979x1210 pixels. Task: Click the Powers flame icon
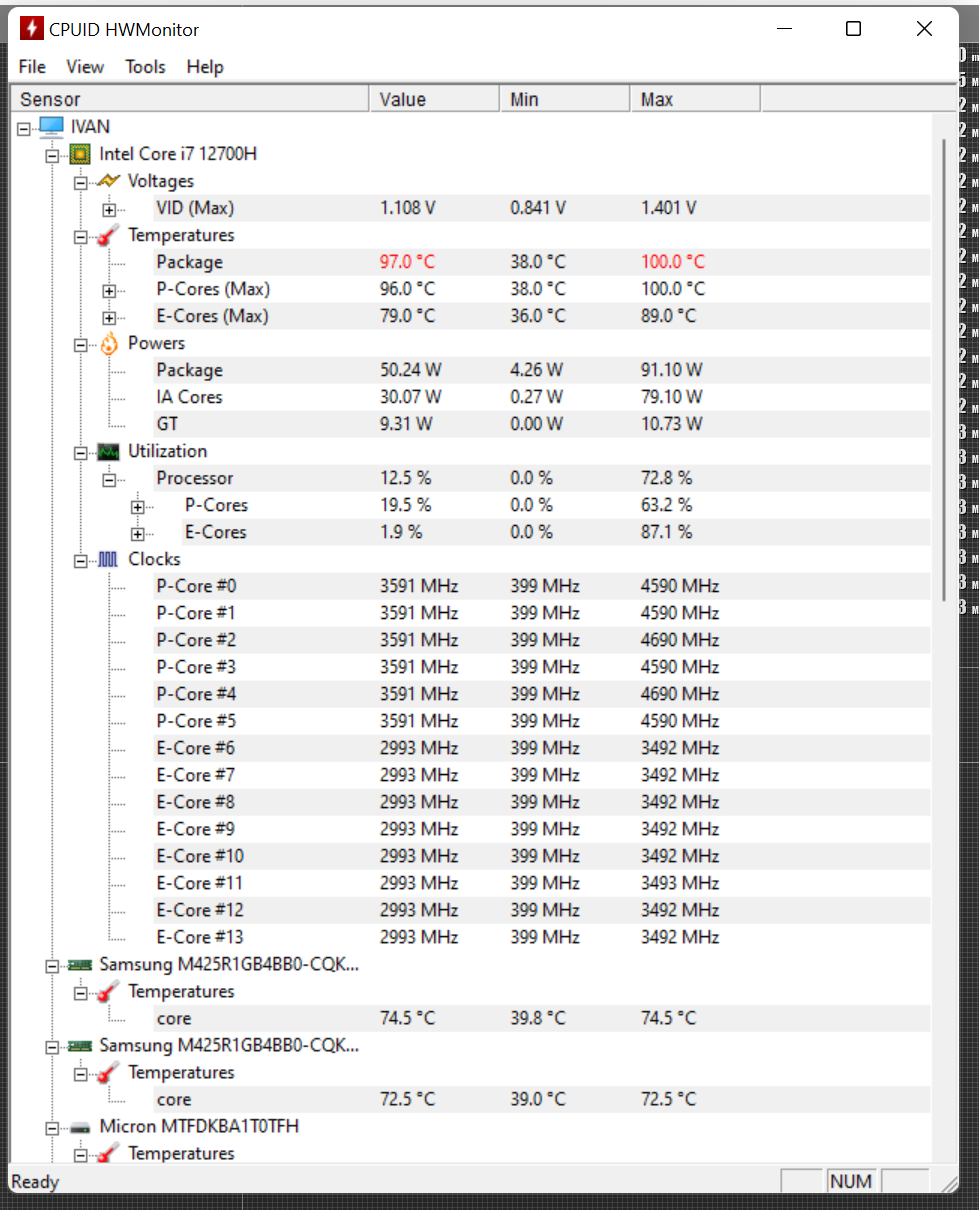pos(108,343)
